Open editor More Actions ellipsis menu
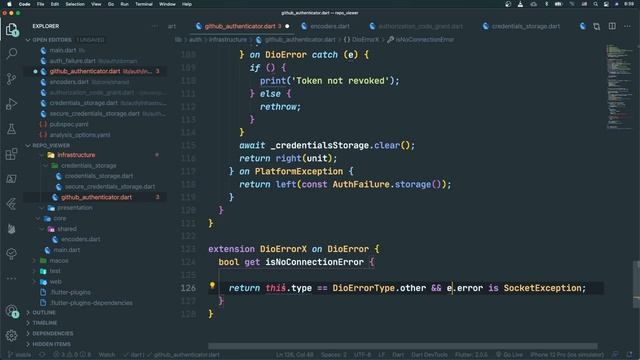640x360 pixels. click(627, 26)
